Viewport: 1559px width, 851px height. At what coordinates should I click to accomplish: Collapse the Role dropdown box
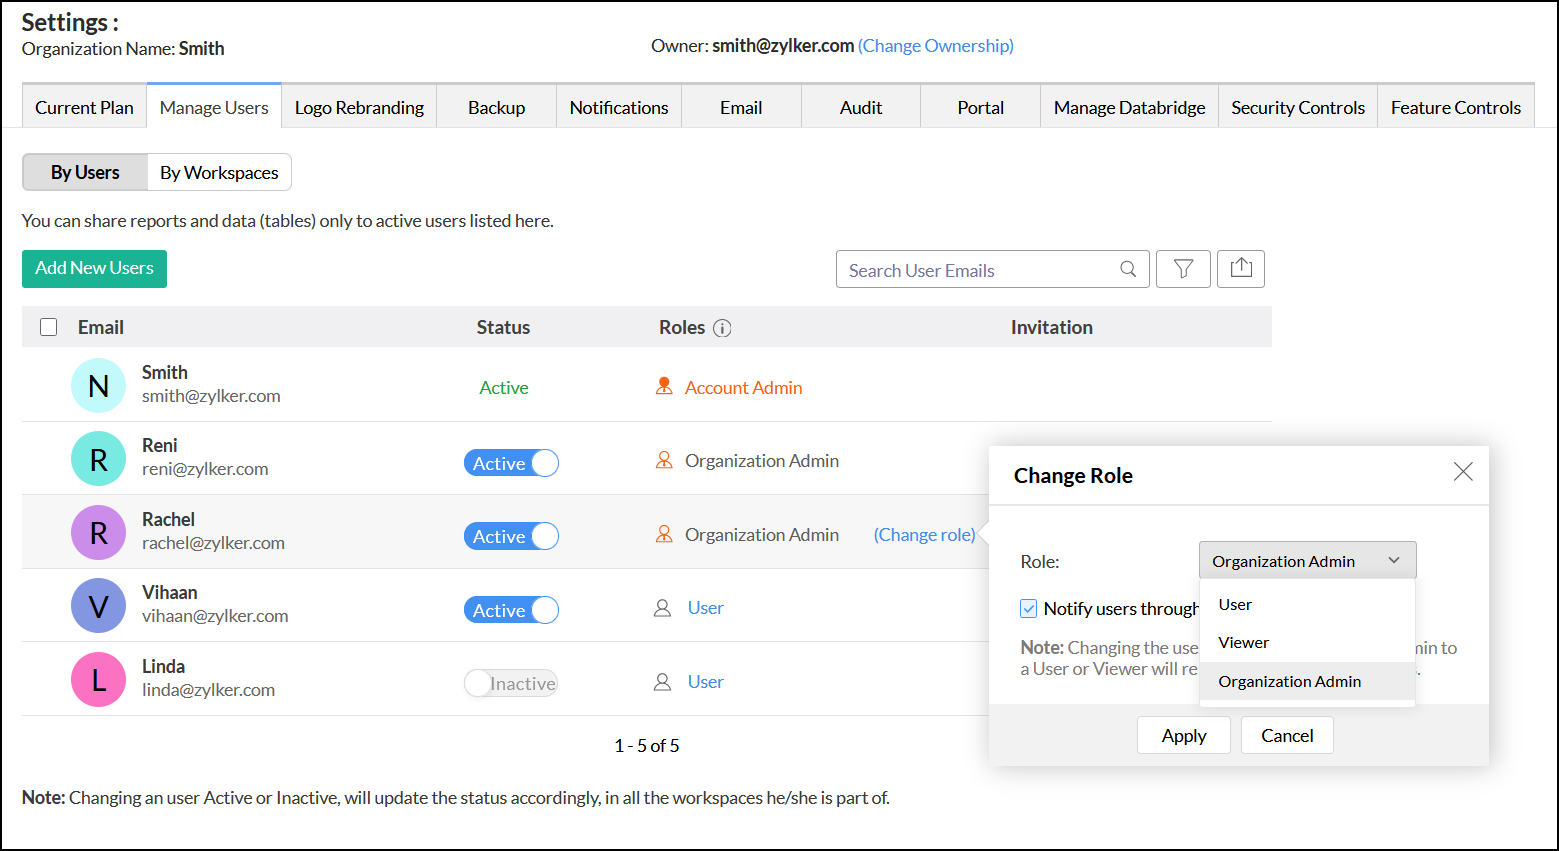1307,561
